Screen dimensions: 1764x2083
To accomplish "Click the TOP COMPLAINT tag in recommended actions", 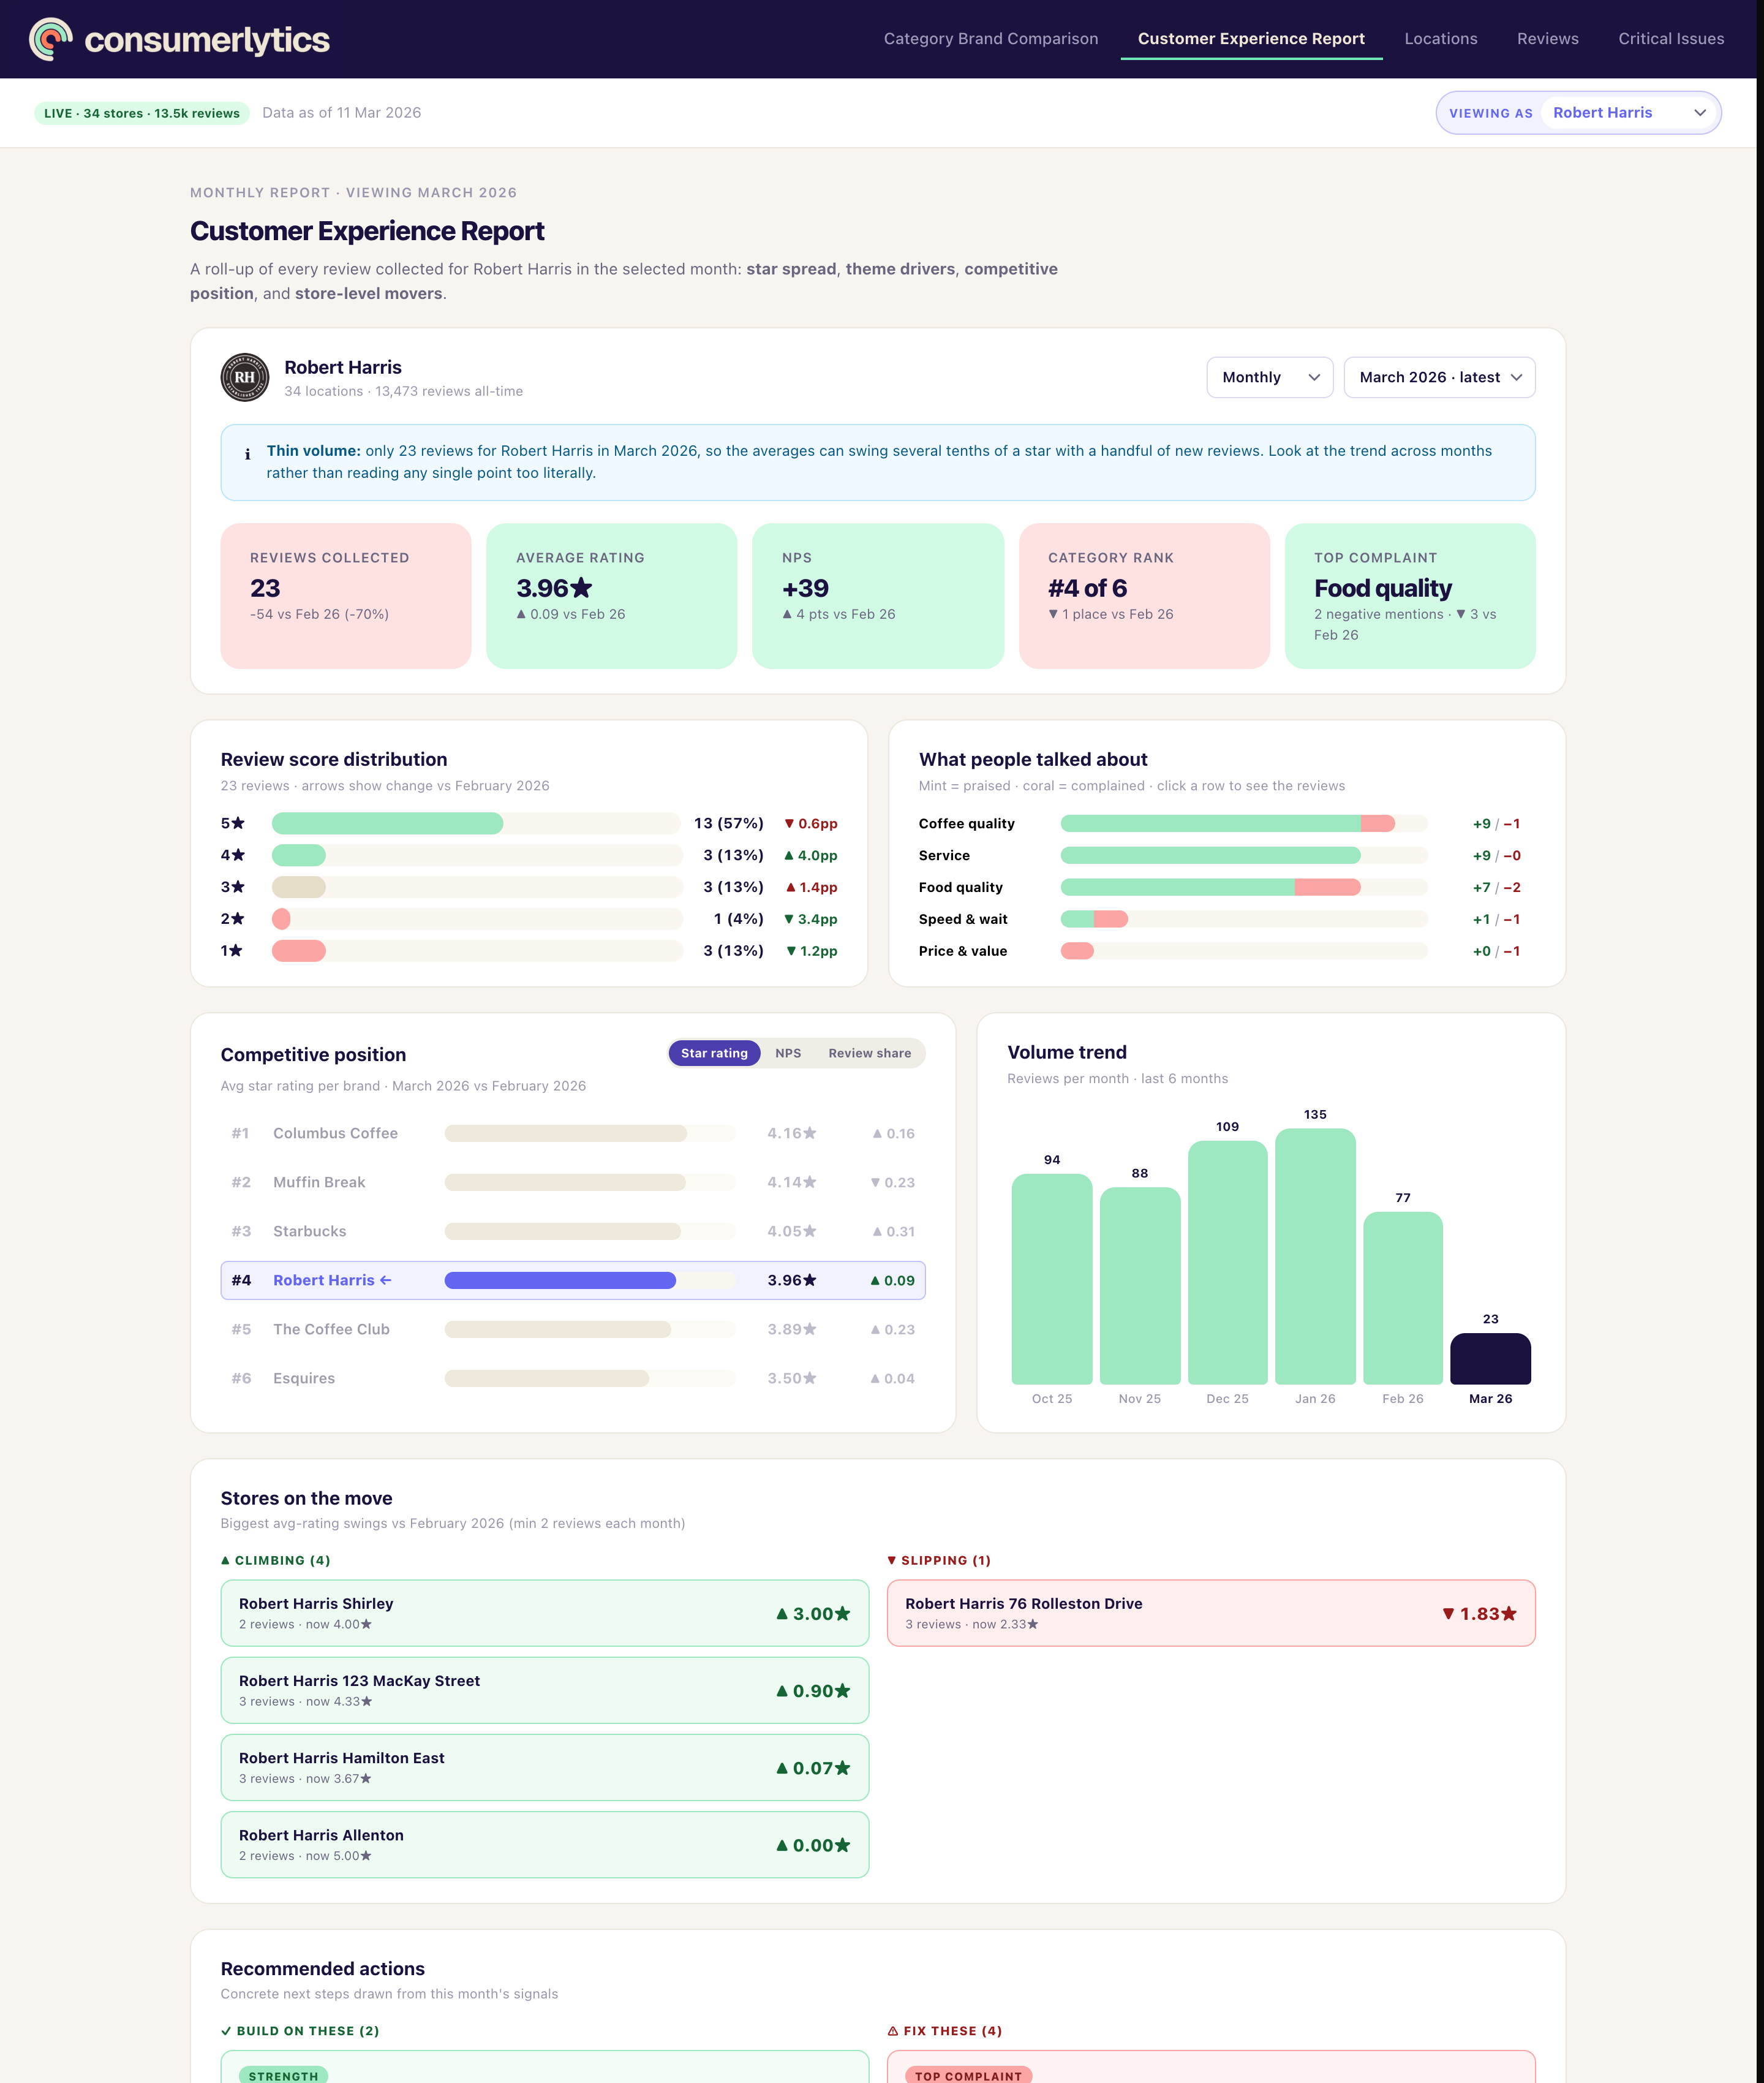I will click(x=968, y=2075).
